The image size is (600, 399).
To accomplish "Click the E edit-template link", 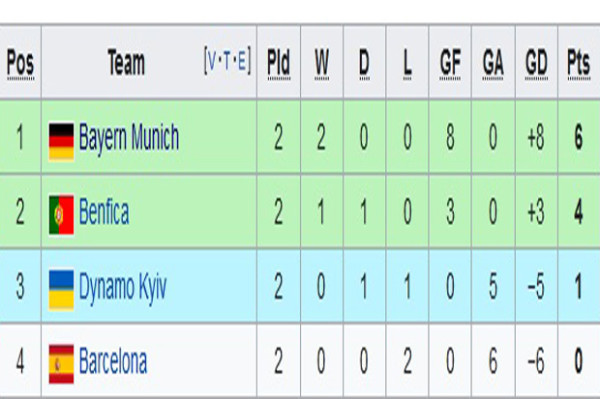I will (242, 61).
